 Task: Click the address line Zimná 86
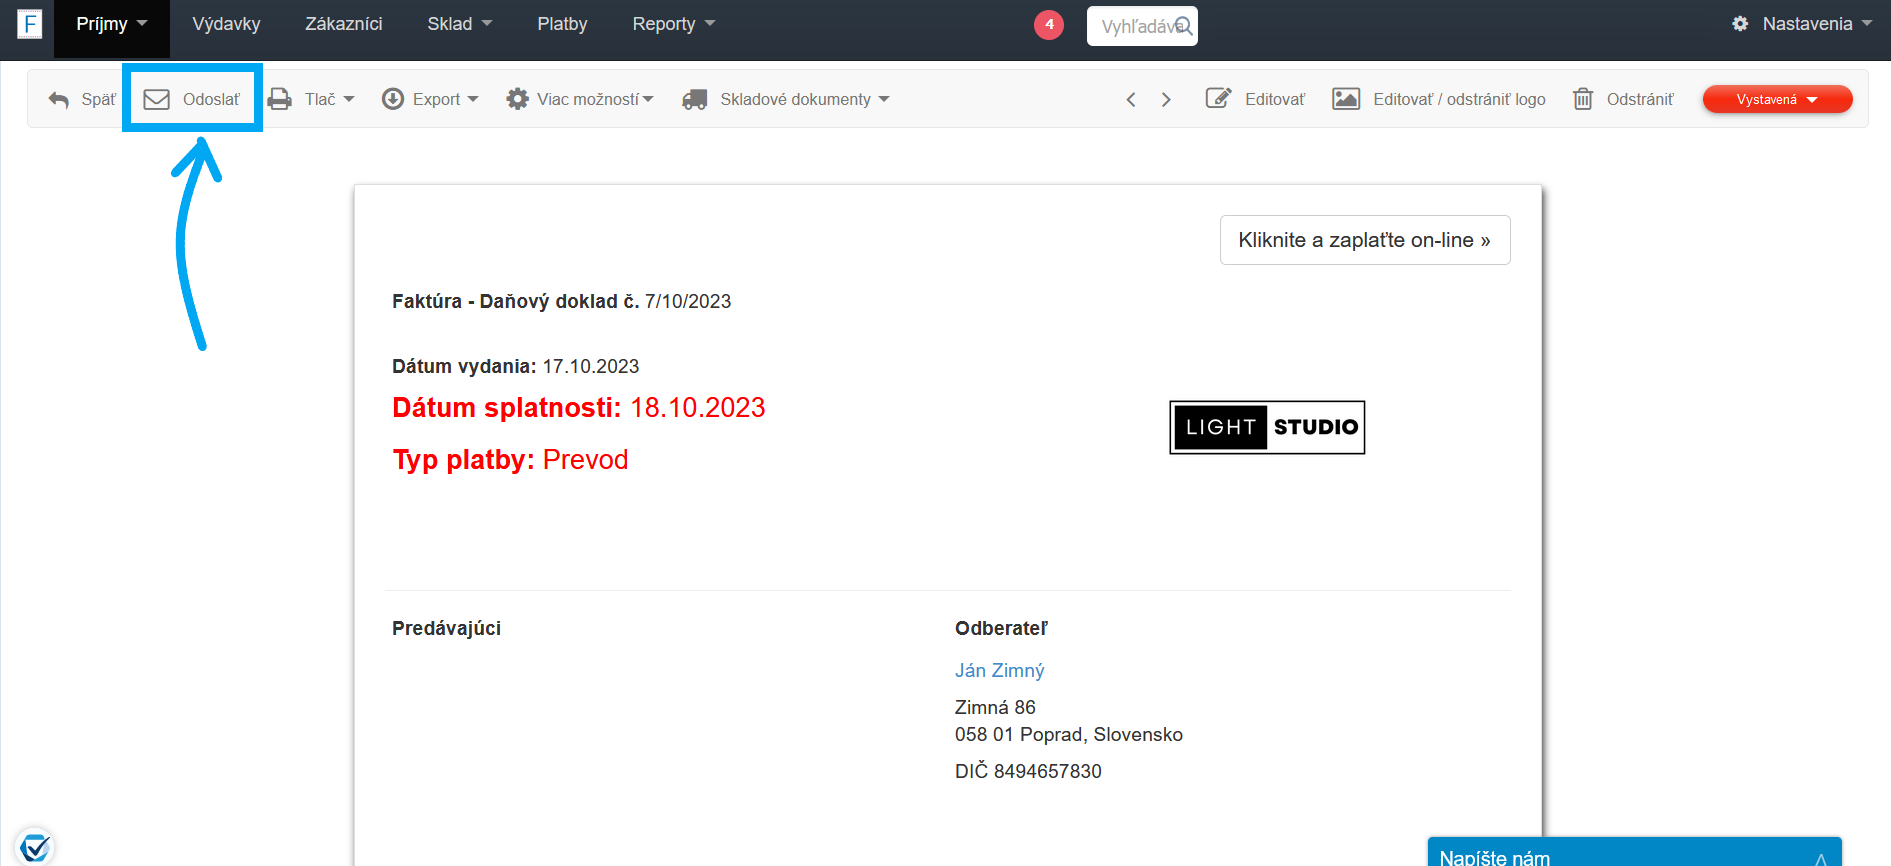995,707
